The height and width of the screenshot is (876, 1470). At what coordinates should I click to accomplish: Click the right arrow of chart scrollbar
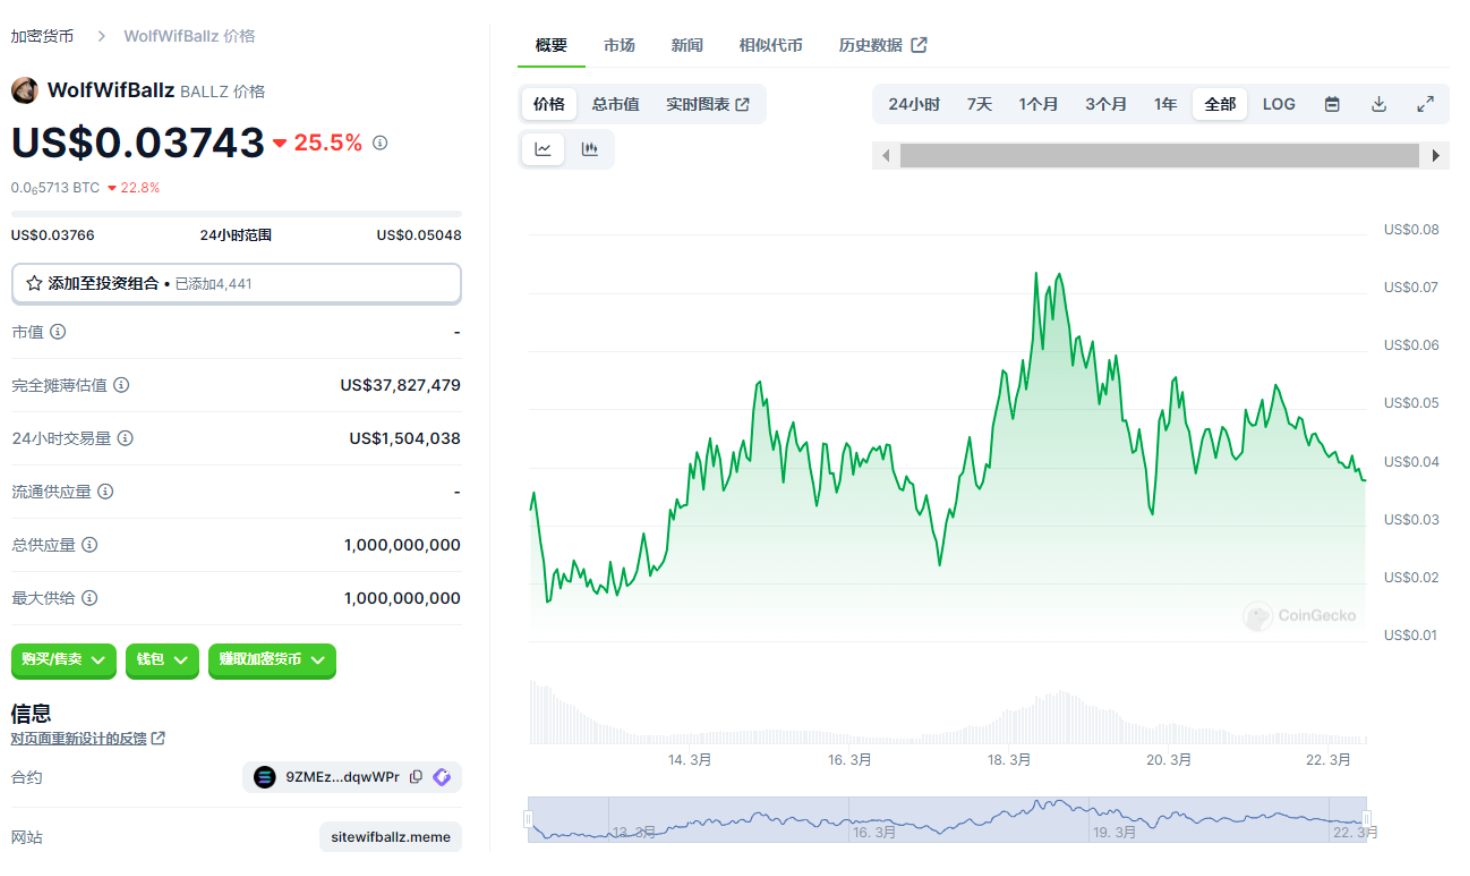(x=1435, y=155)
